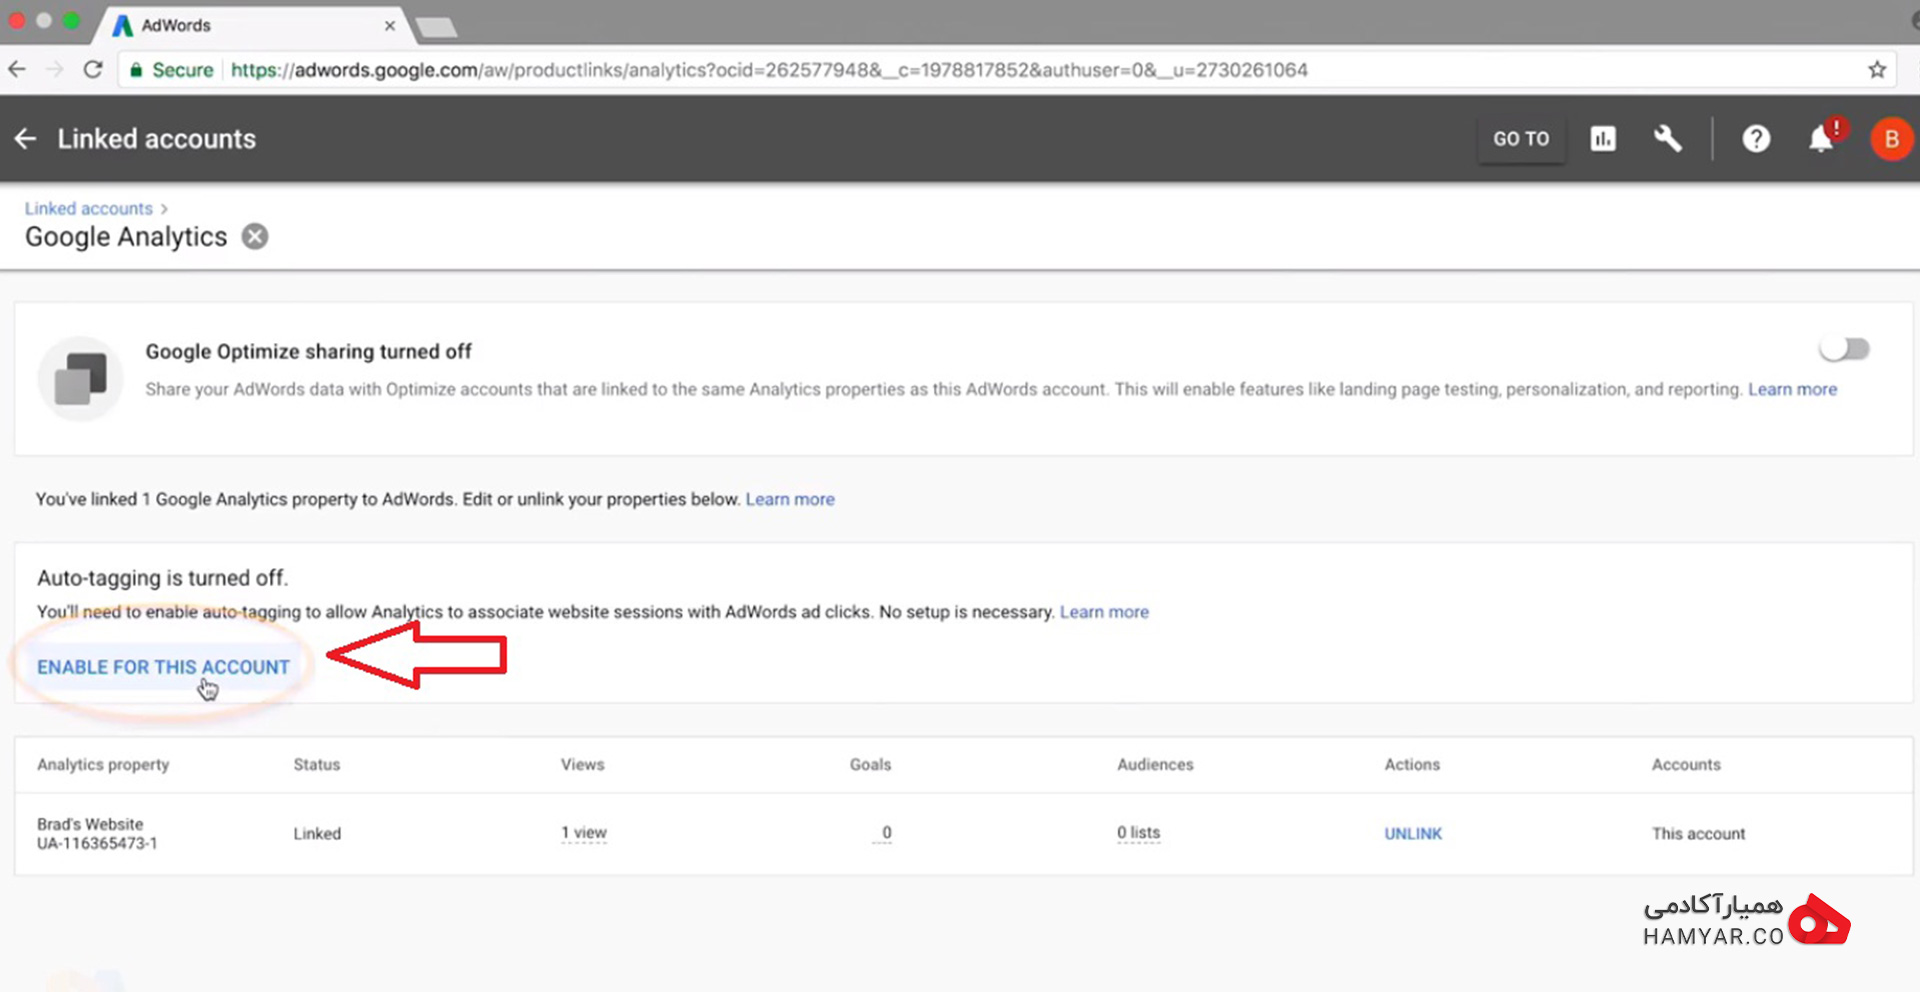Open Learn more link about linked properties
The height and width of the screenshot is (992, 1920).
[x=790, y=499]
